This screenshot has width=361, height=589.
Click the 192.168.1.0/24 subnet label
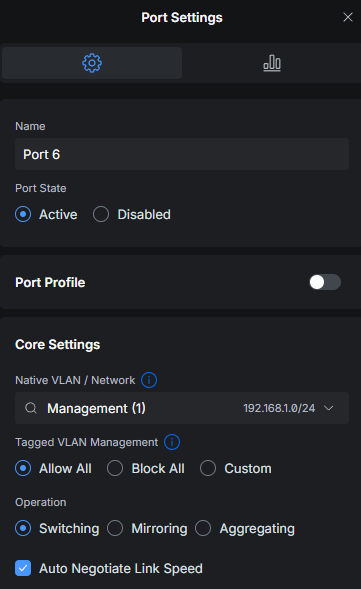[x=279, y=408]
